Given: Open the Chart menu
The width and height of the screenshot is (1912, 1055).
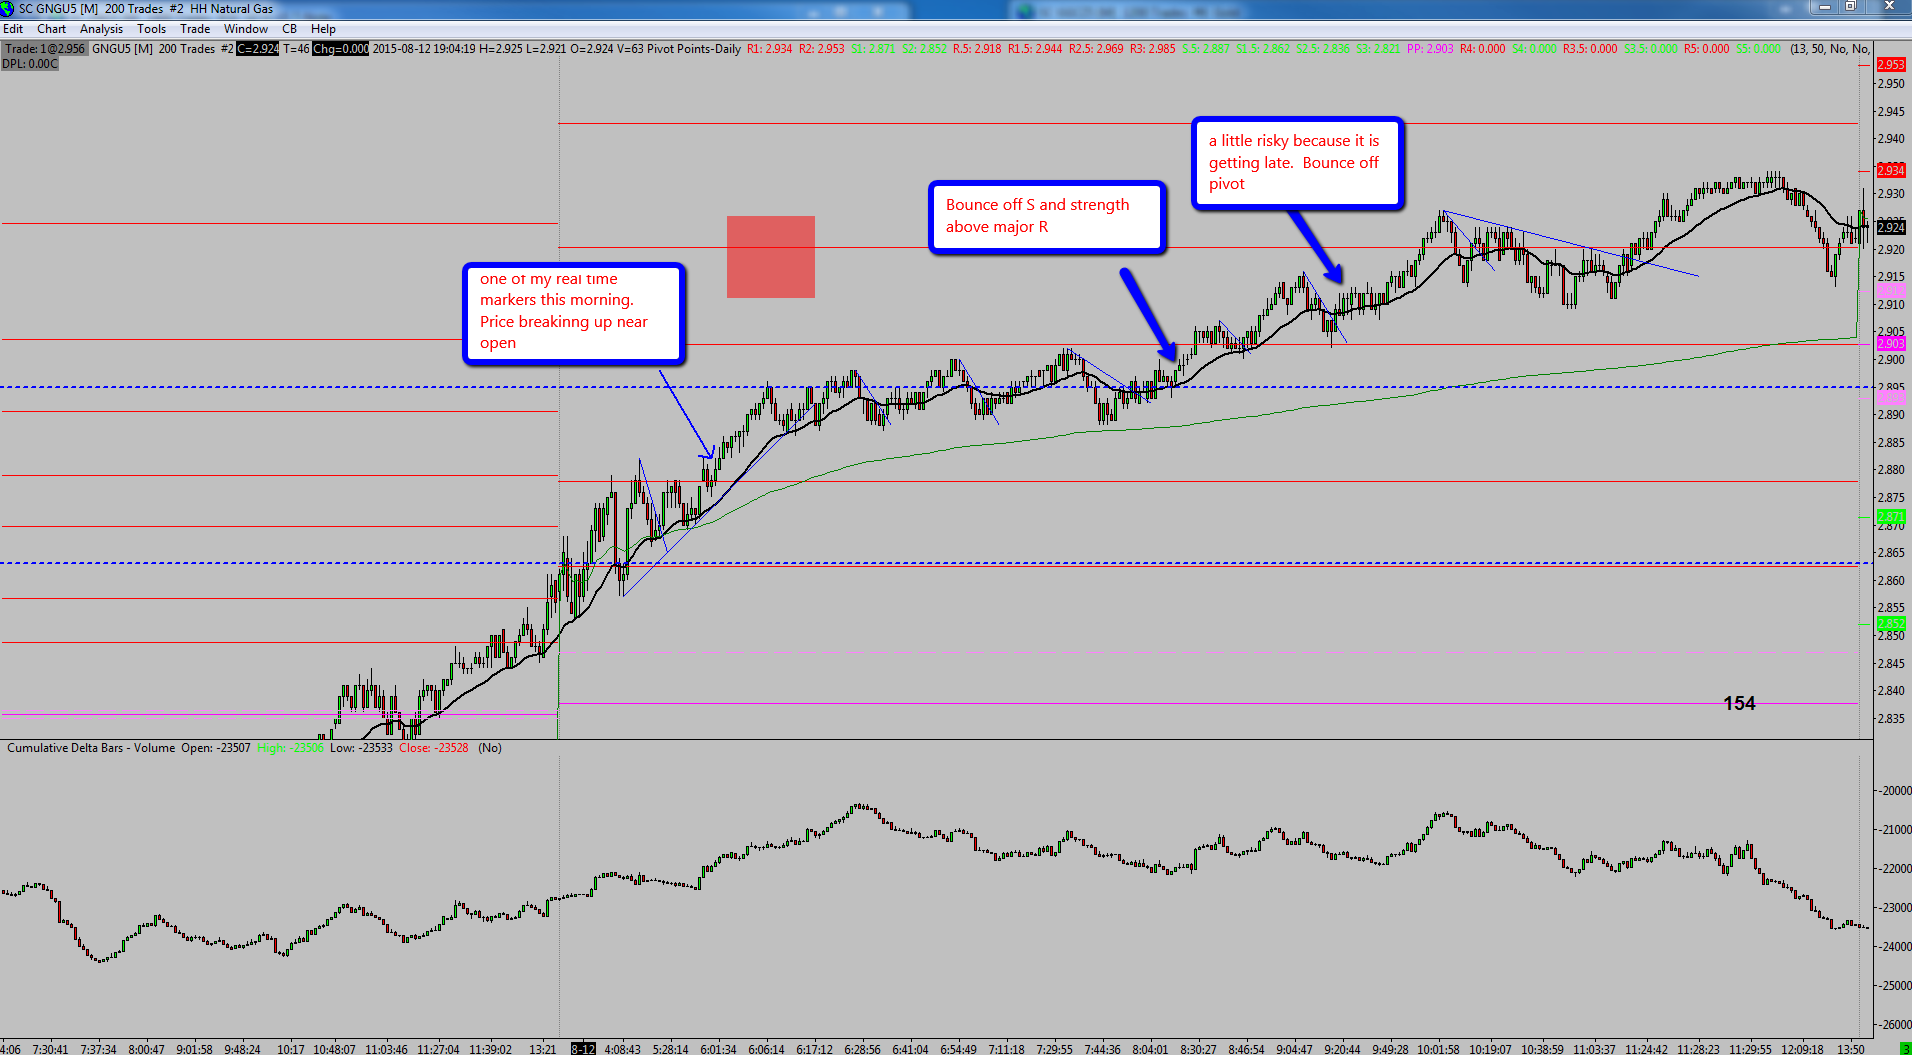Looking at the screenshot, I should tap(51, 29).
